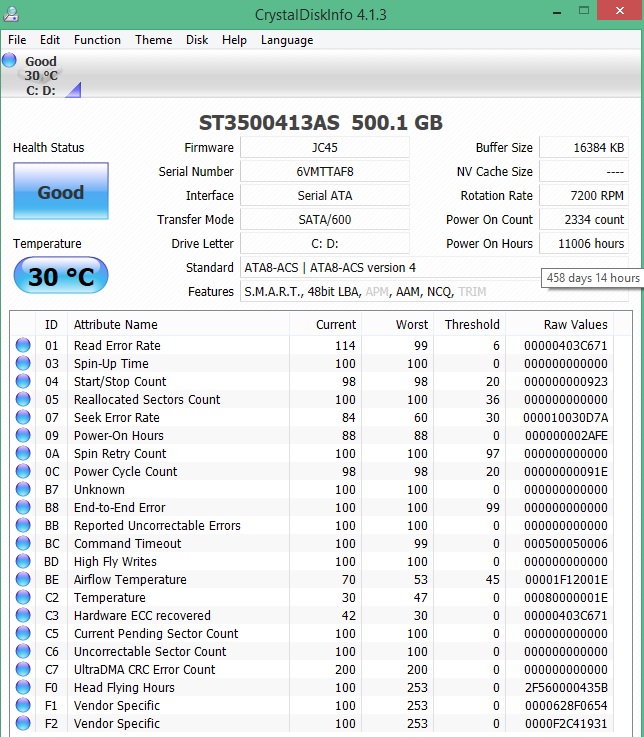Click the Drive Letter C: D: field

(x=325, y=243)
